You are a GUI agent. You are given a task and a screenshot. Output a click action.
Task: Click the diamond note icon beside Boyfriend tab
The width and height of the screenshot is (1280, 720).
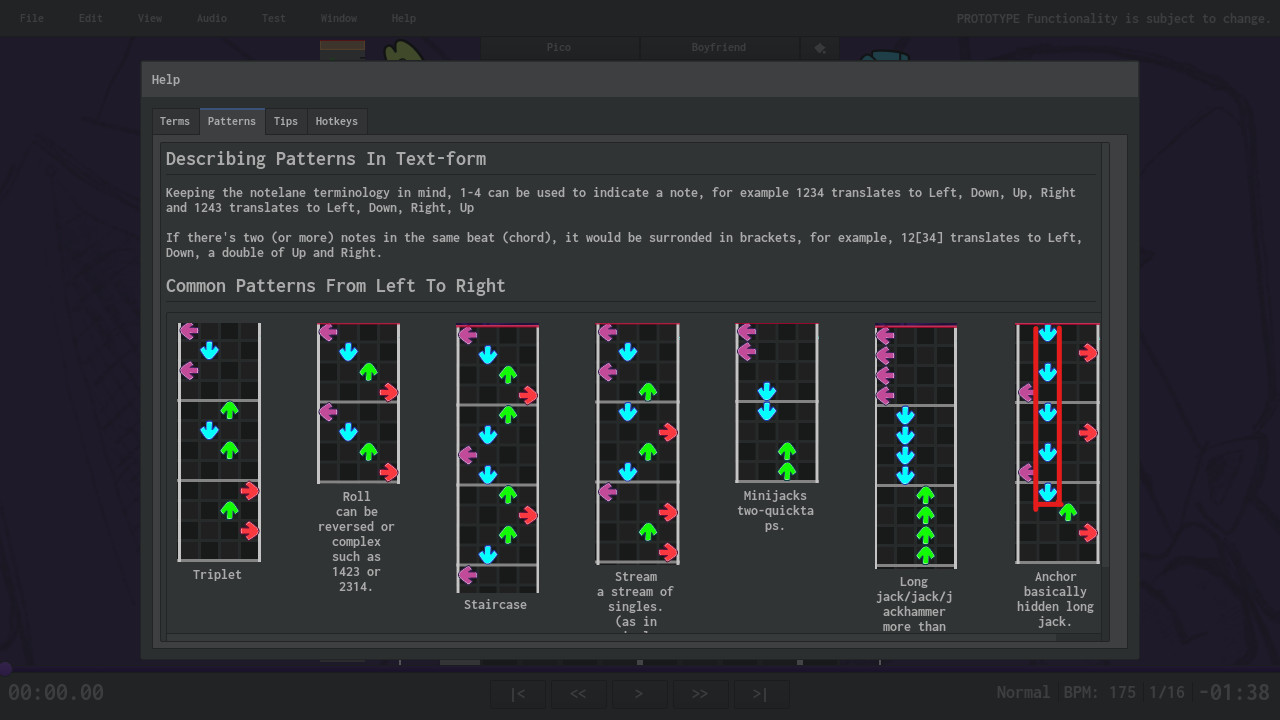point(819,47)
